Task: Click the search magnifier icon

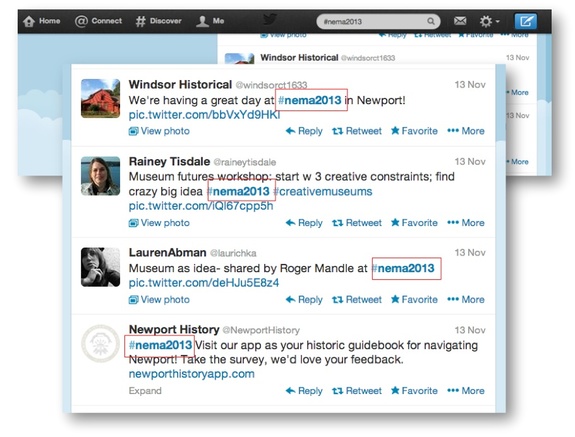Action: coord(431,21)
